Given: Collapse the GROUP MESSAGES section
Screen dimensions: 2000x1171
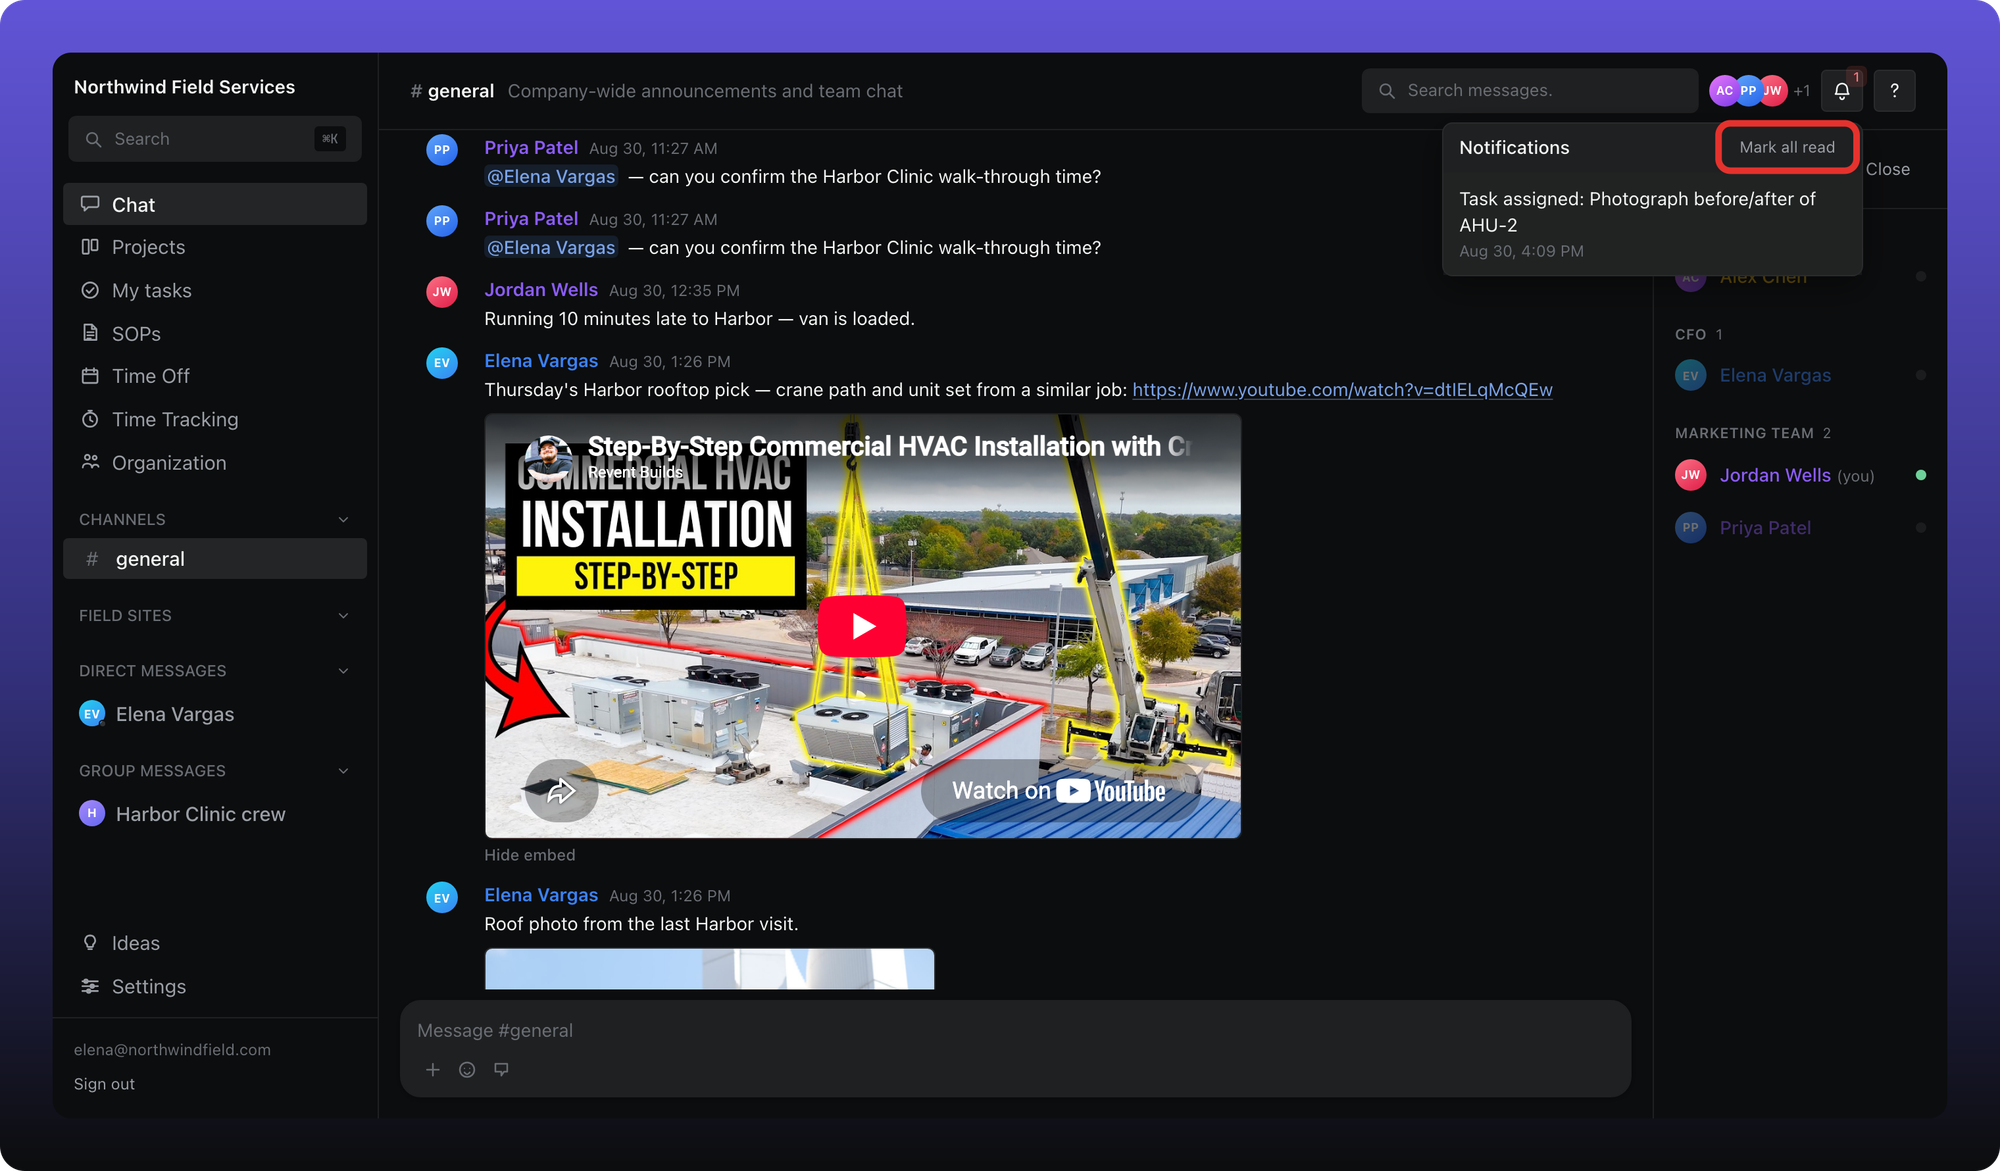Looking at the screenshot, I should point(343,770).
